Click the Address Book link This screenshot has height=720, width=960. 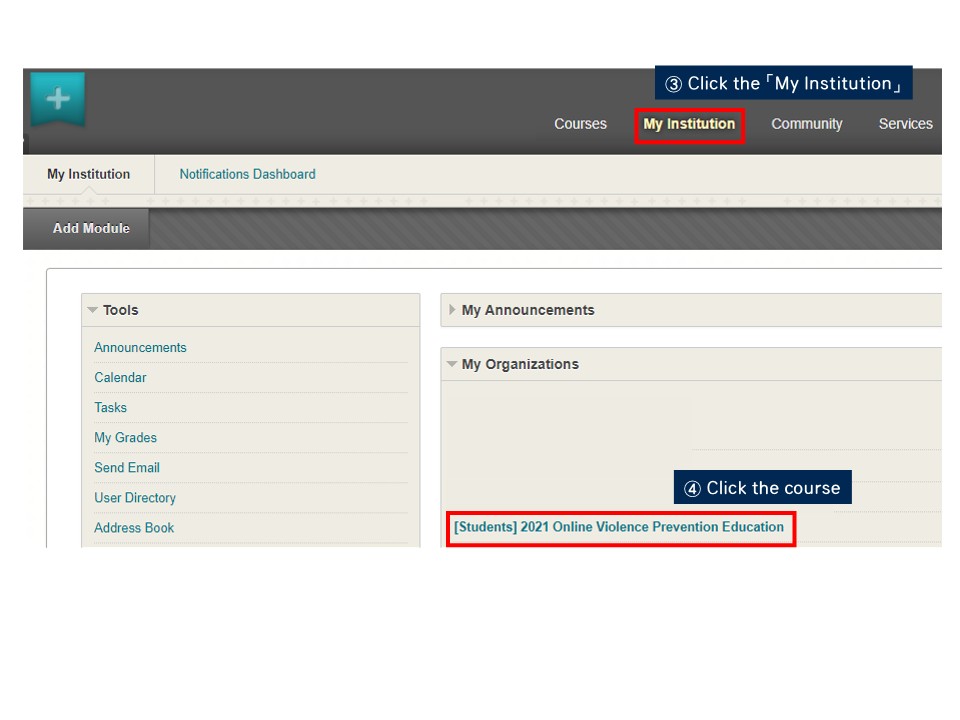point(134,528)
